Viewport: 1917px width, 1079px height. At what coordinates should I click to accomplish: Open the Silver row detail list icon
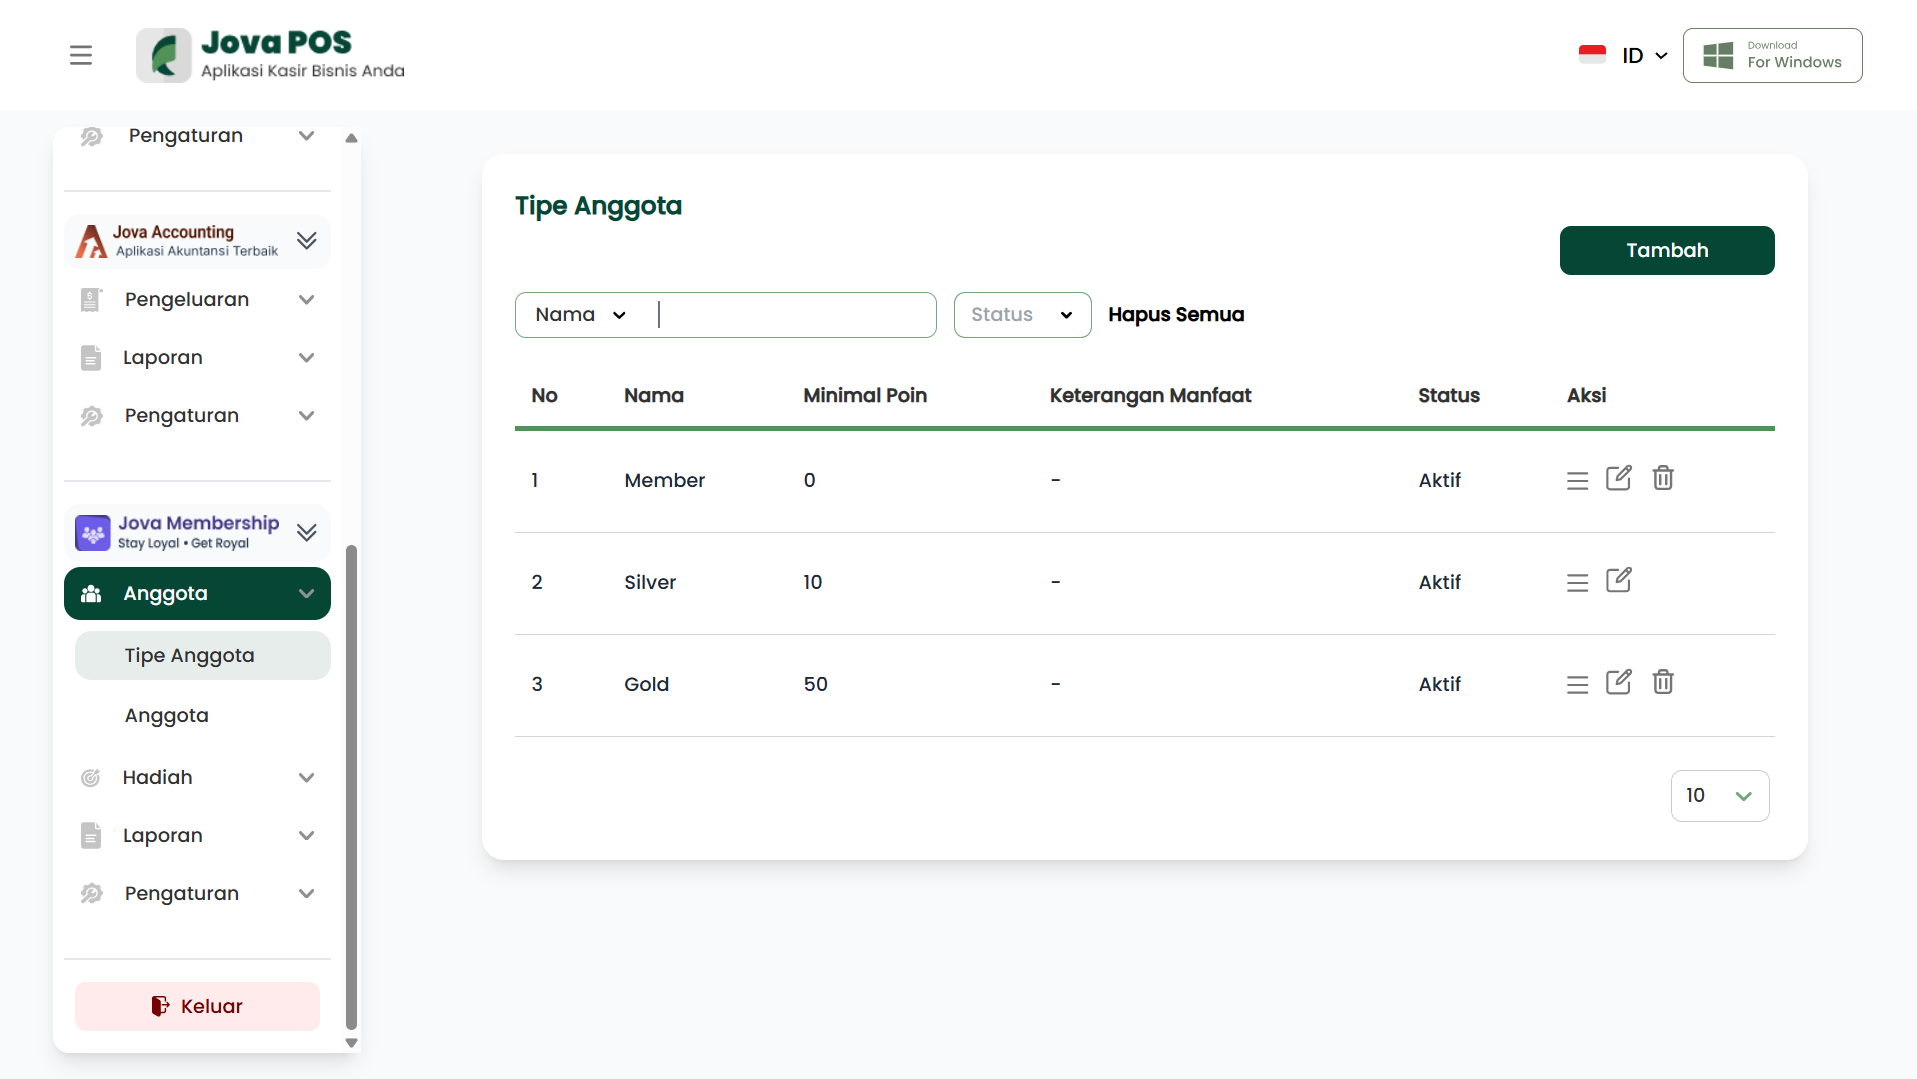click(1577, 583)
